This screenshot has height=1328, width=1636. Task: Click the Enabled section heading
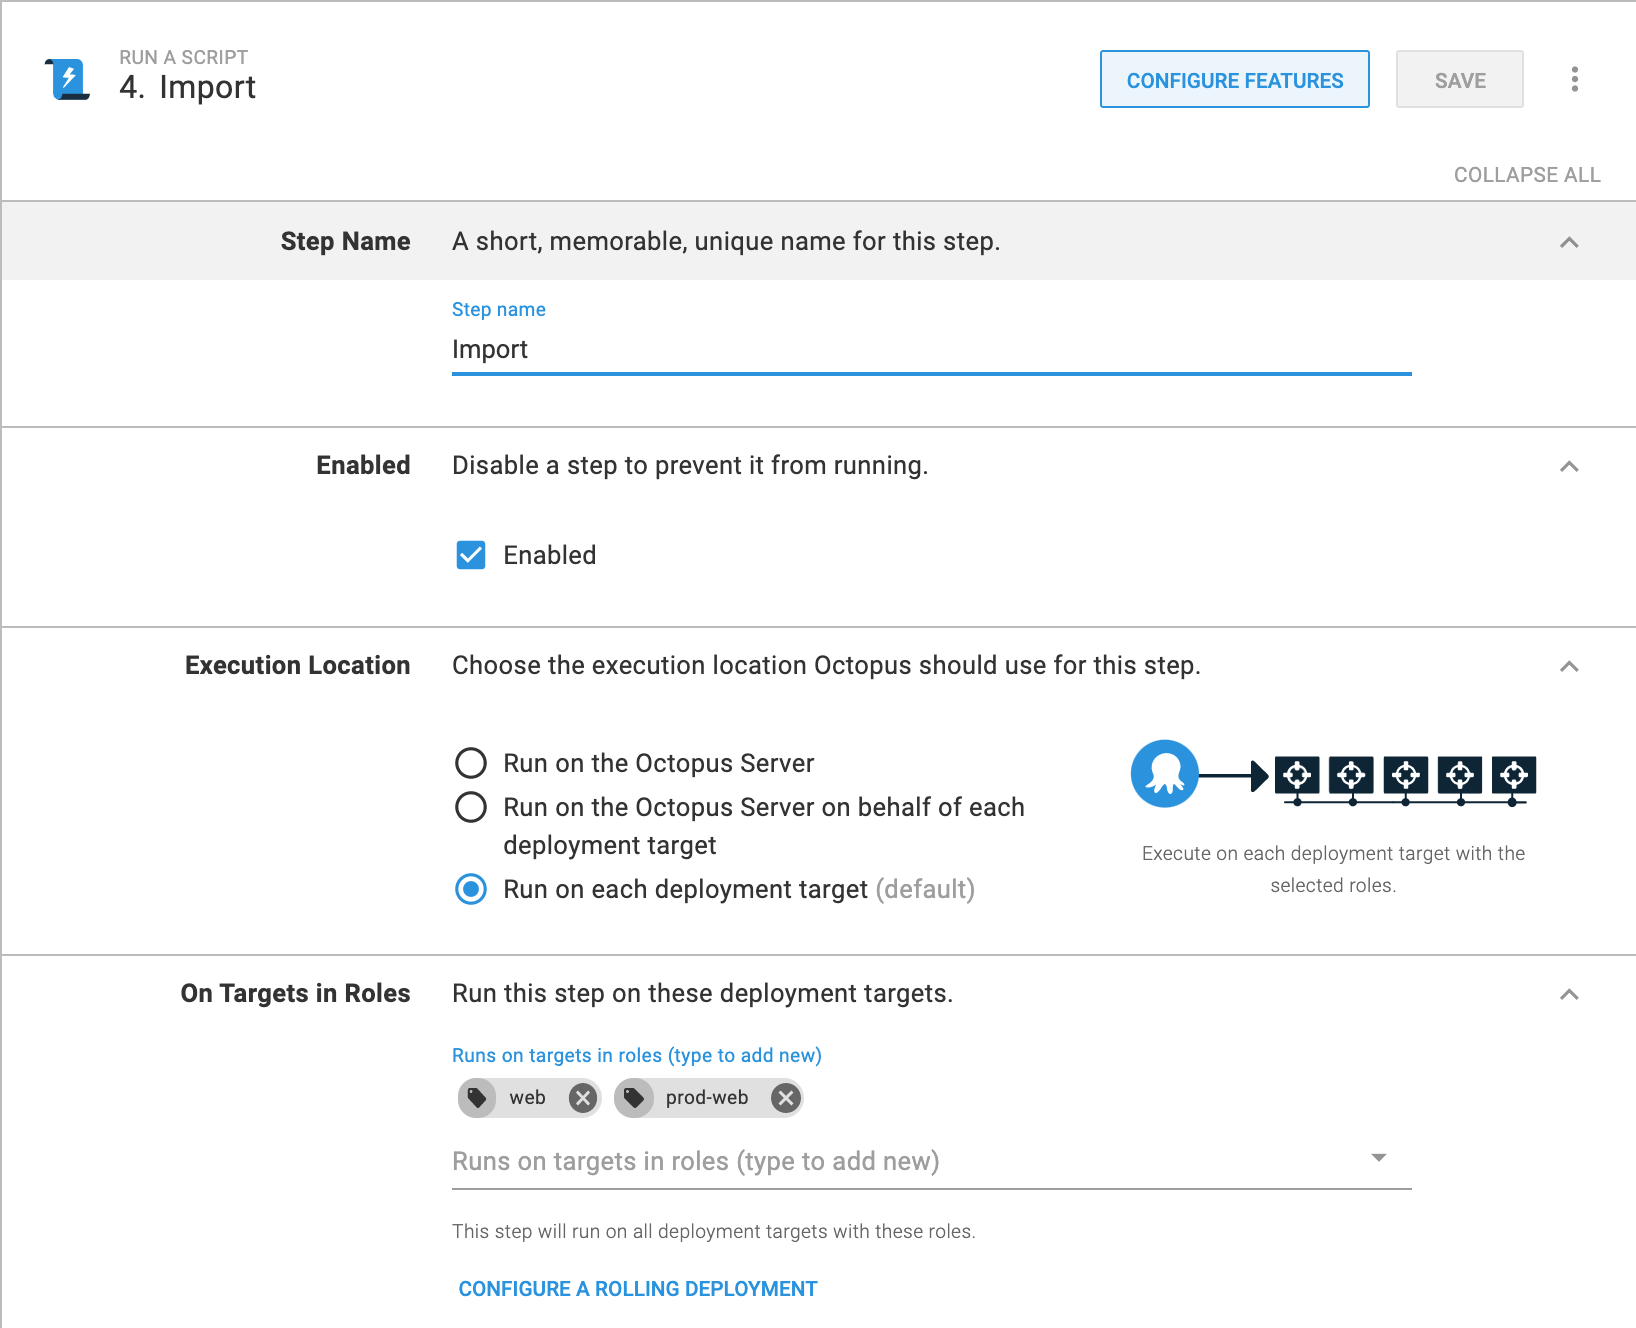tap(364, 466)
